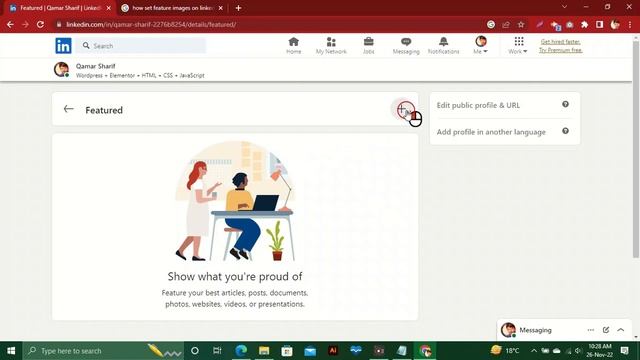Click the Qamar Sharif profile photo in the header
This screenshot has width=640, height=360.
click(x=62, y=69)
